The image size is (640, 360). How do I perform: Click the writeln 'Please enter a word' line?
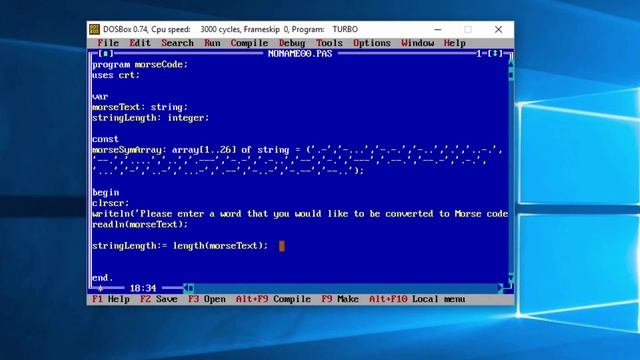[300, 213]
